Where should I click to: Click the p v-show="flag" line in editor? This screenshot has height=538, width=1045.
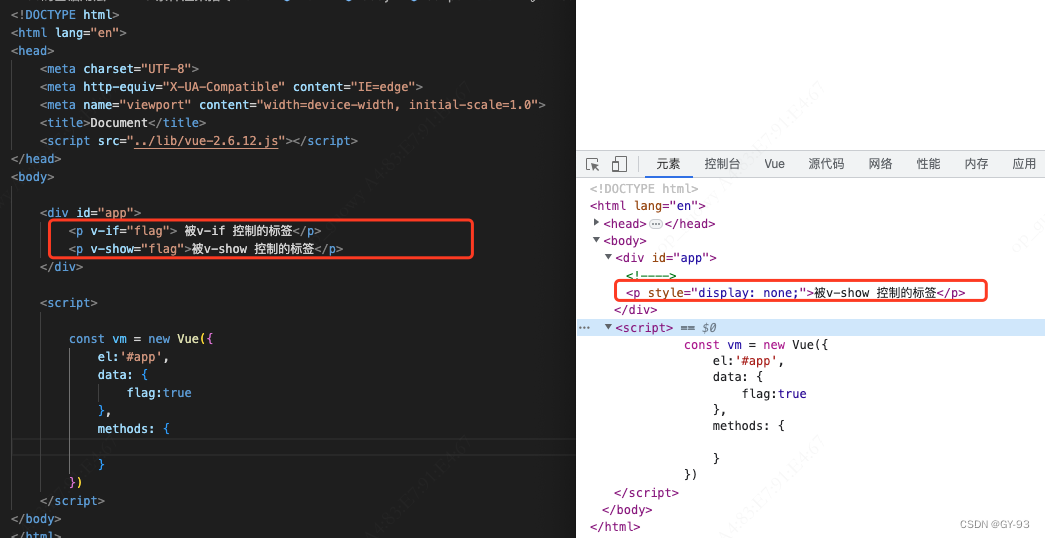pos(206,249)
